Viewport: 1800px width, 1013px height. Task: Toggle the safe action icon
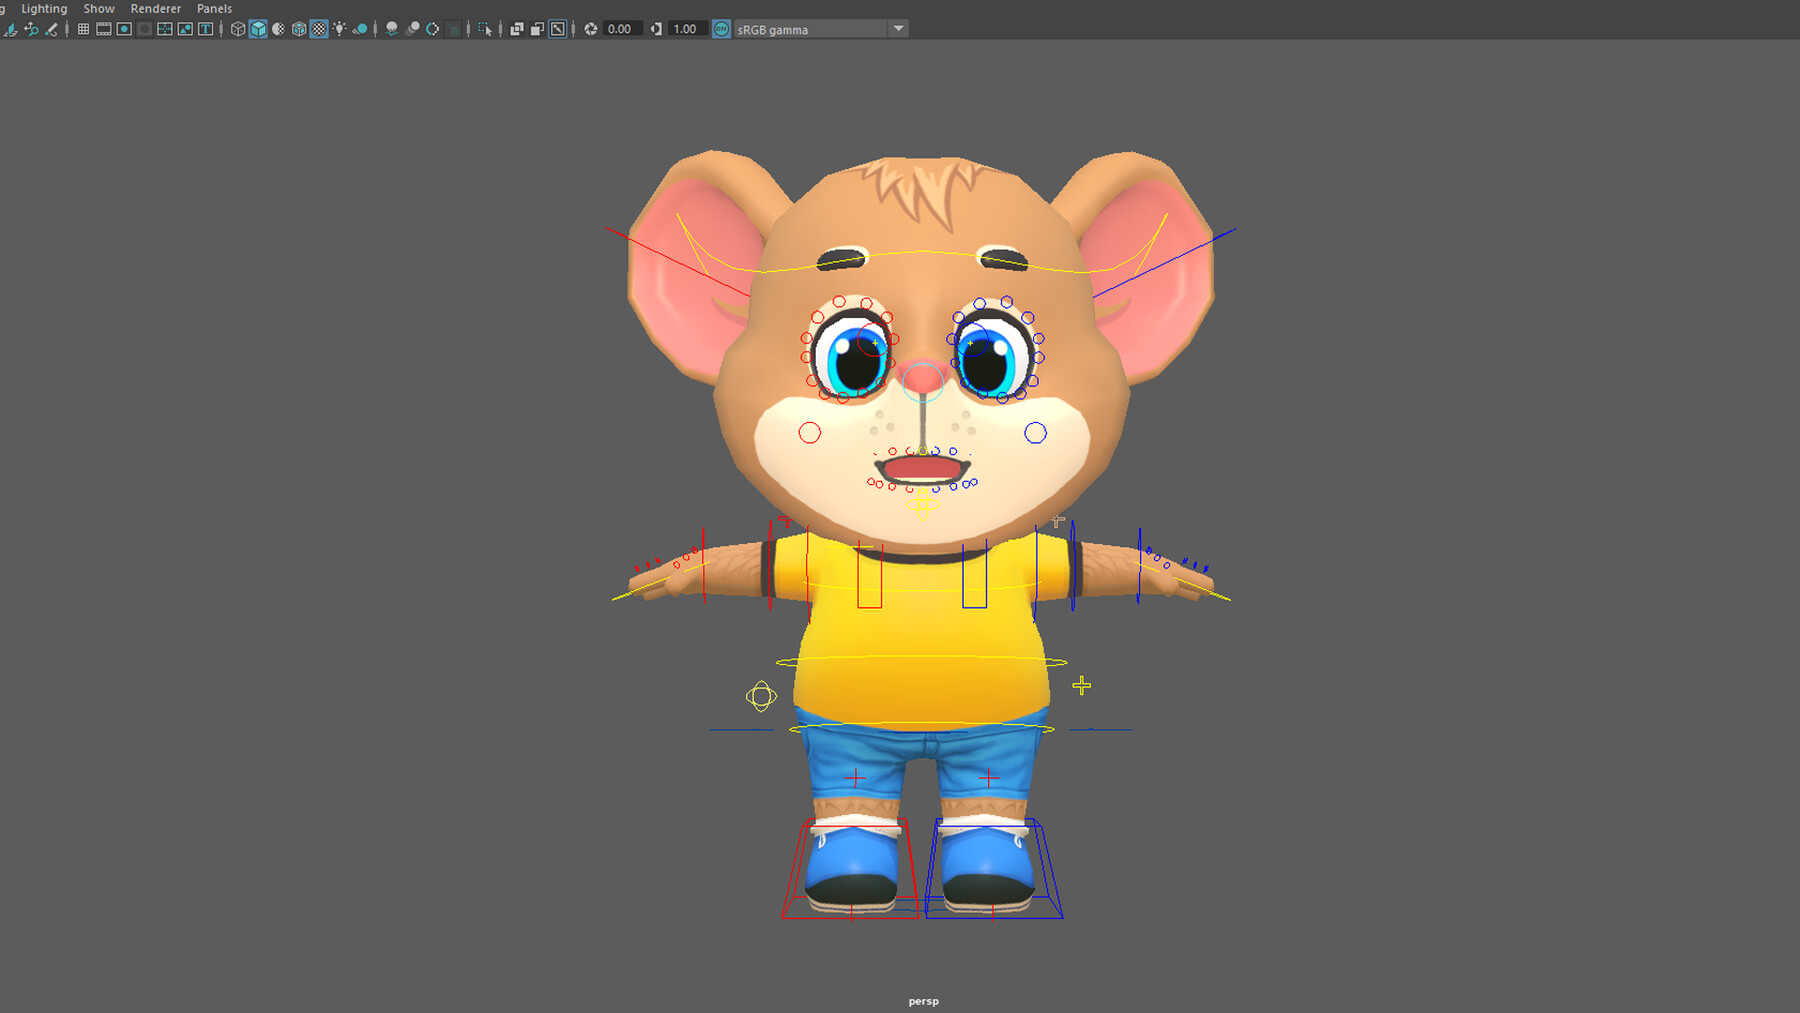click(185, 29)
